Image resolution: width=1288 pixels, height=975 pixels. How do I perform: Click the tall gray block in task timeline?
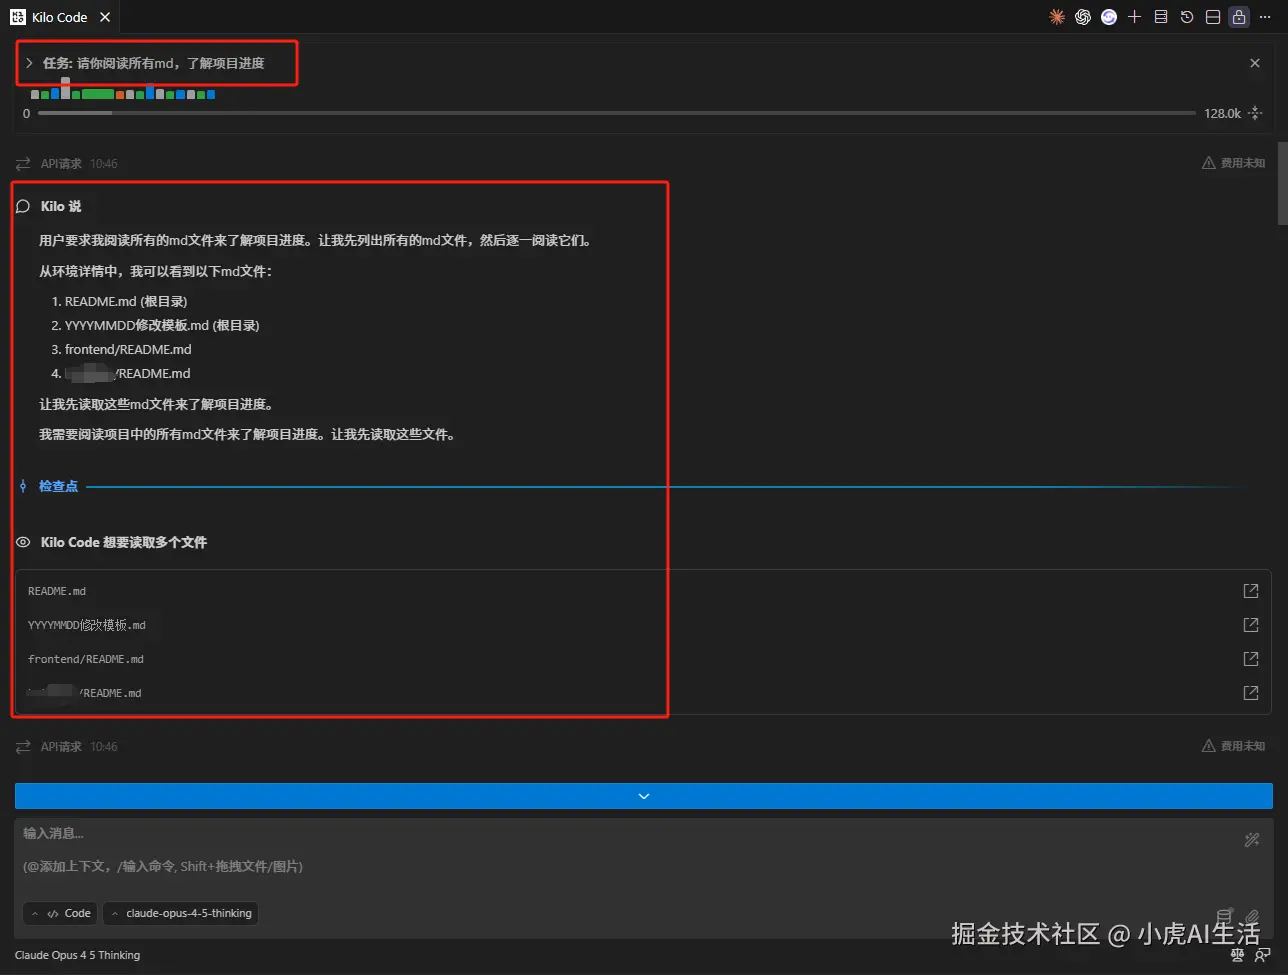66,89
